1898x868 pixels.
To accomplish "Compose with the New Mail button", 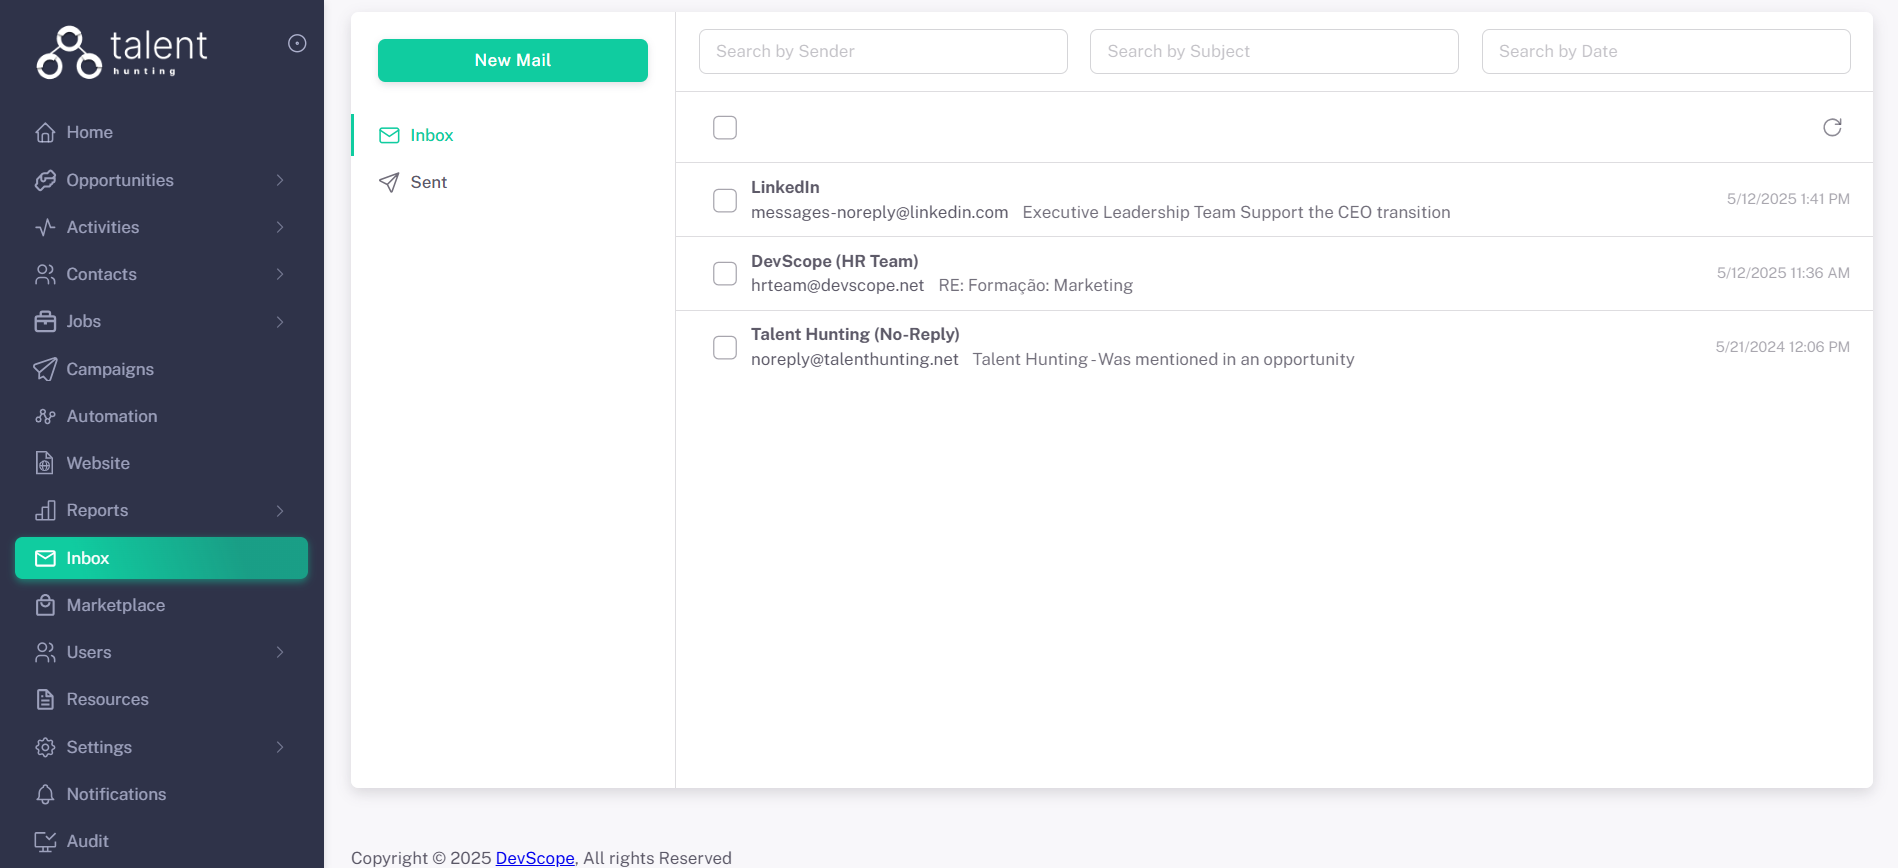I will (x=512, y=60).
